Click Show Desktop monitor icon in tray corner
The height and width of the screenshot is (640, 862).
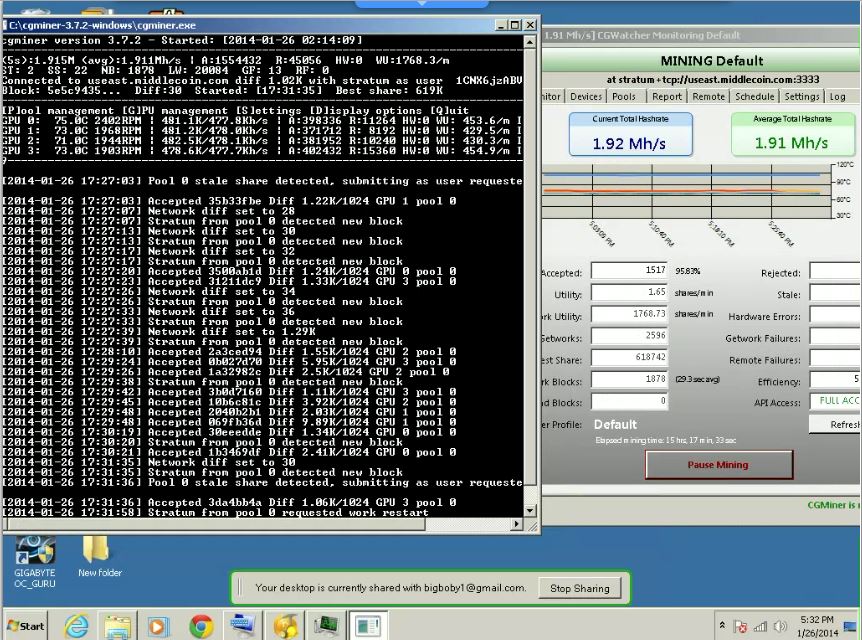pos(850,626)
